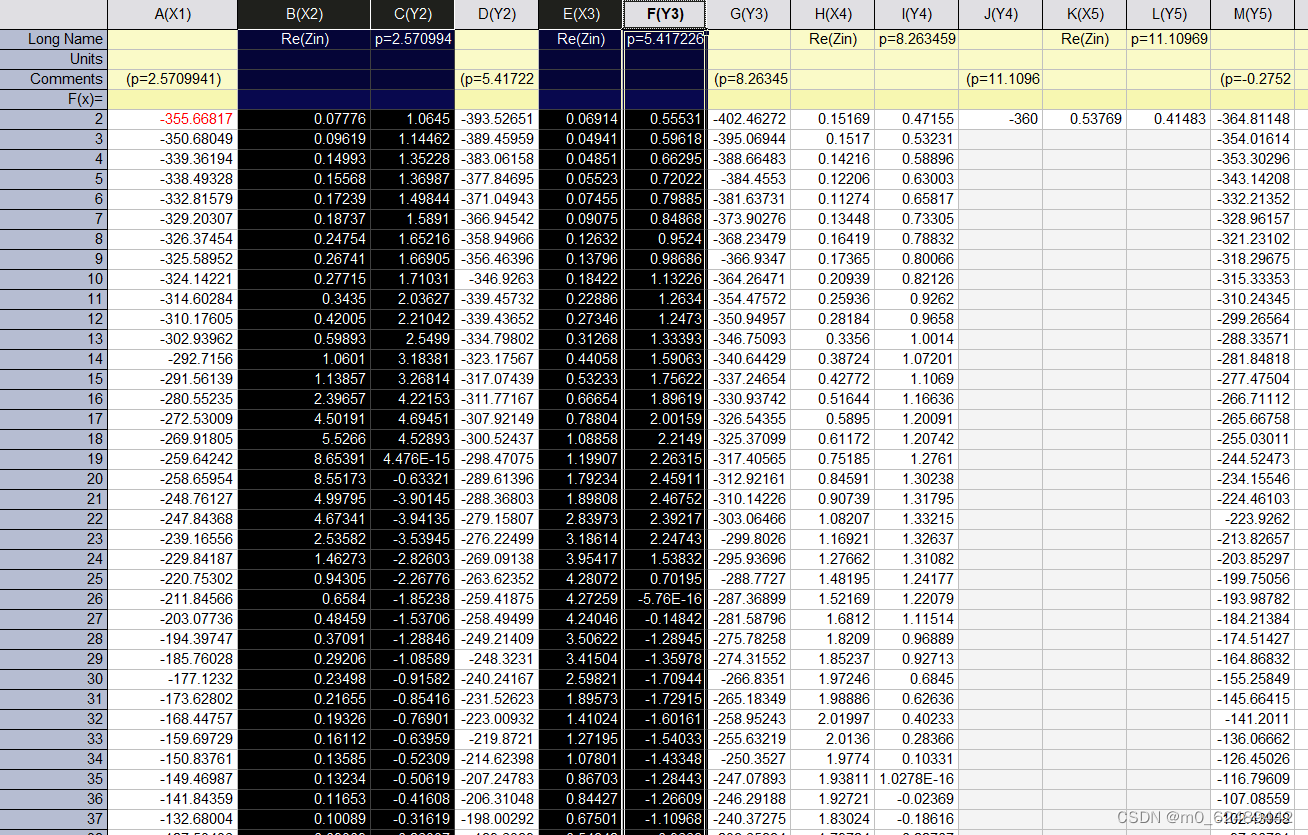Select column header D(Y2)
This screenshot has width=1308, height=835.
496,14
